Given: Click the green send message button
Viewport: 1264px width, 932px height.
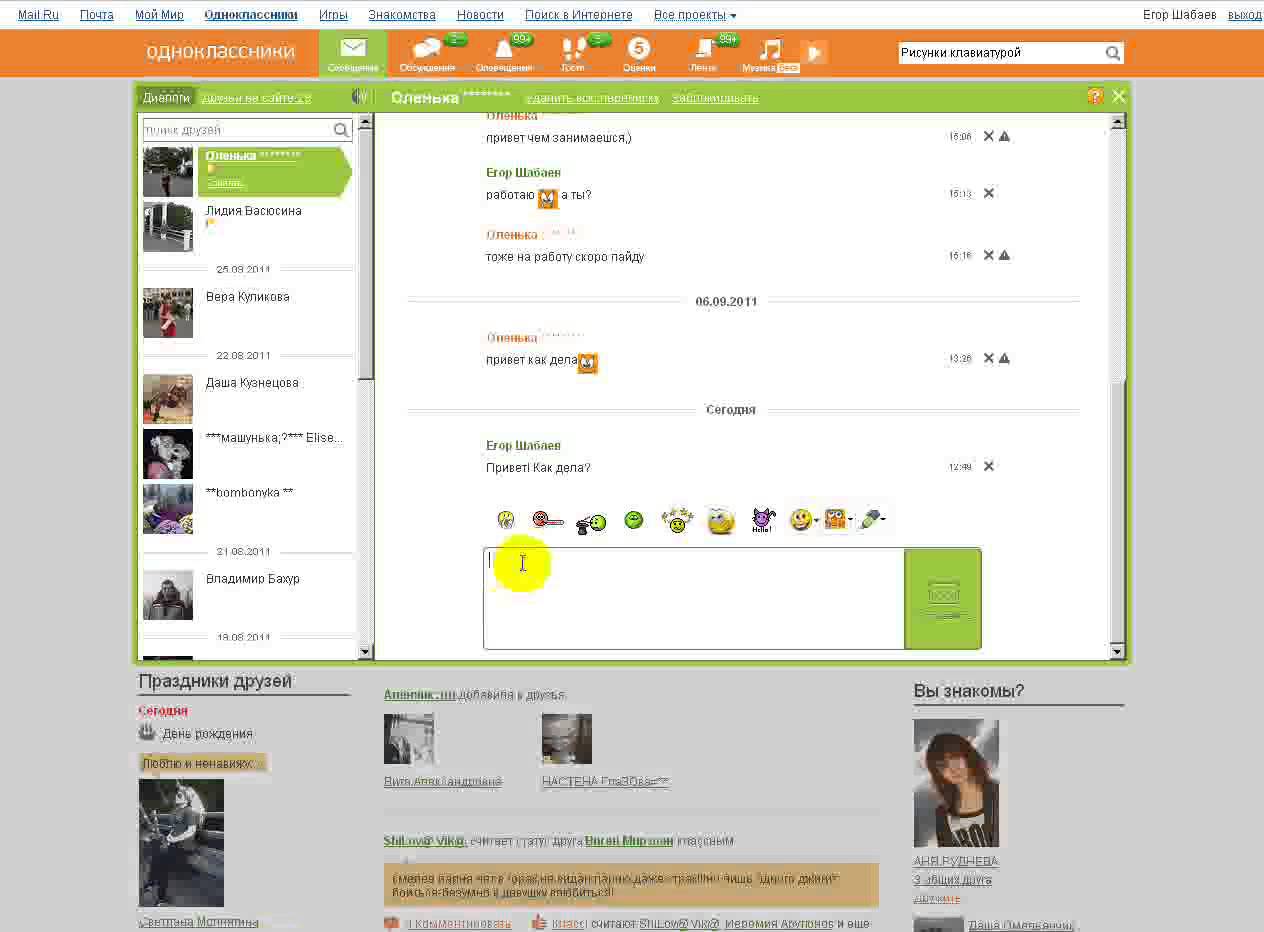Looking at the screenshot, I should (943, 598).
